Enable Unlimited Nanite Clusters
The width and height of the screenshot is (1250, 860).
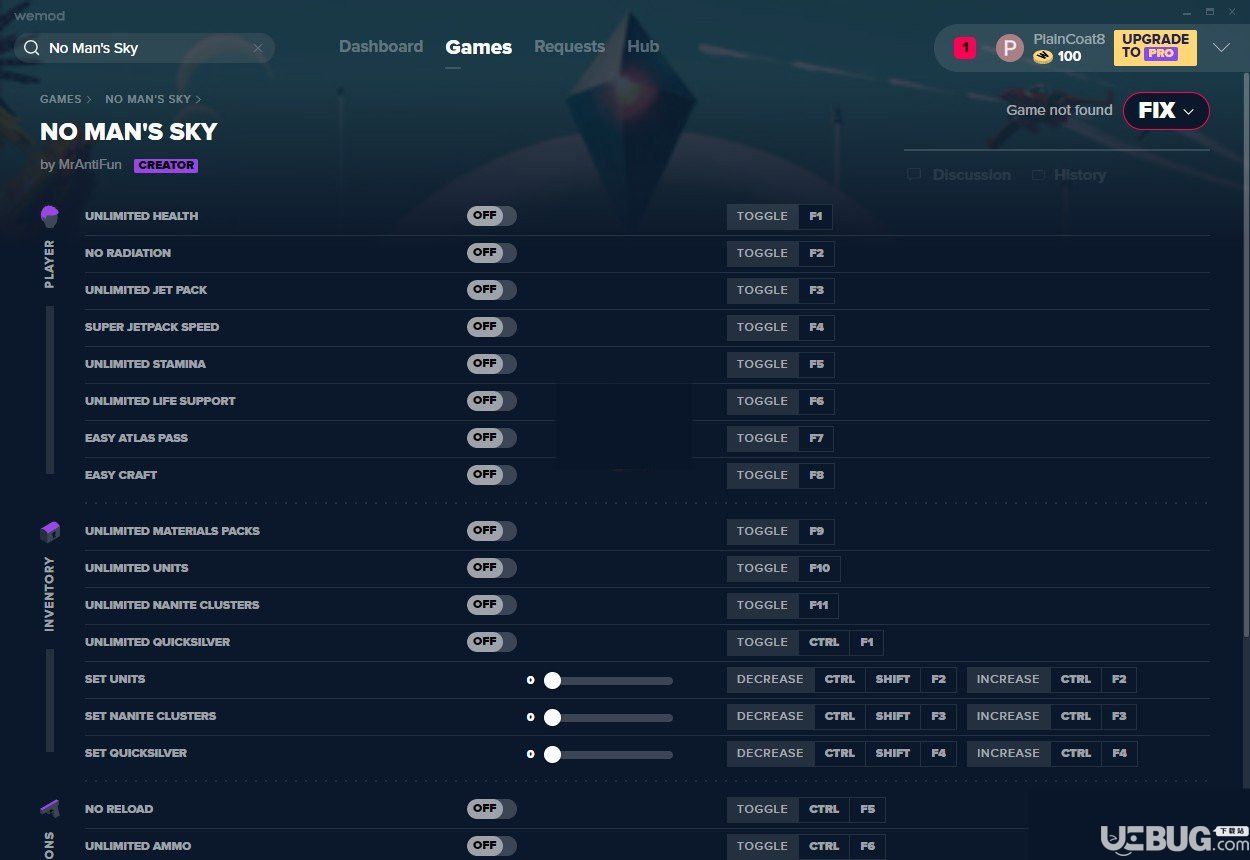(492, 605)
